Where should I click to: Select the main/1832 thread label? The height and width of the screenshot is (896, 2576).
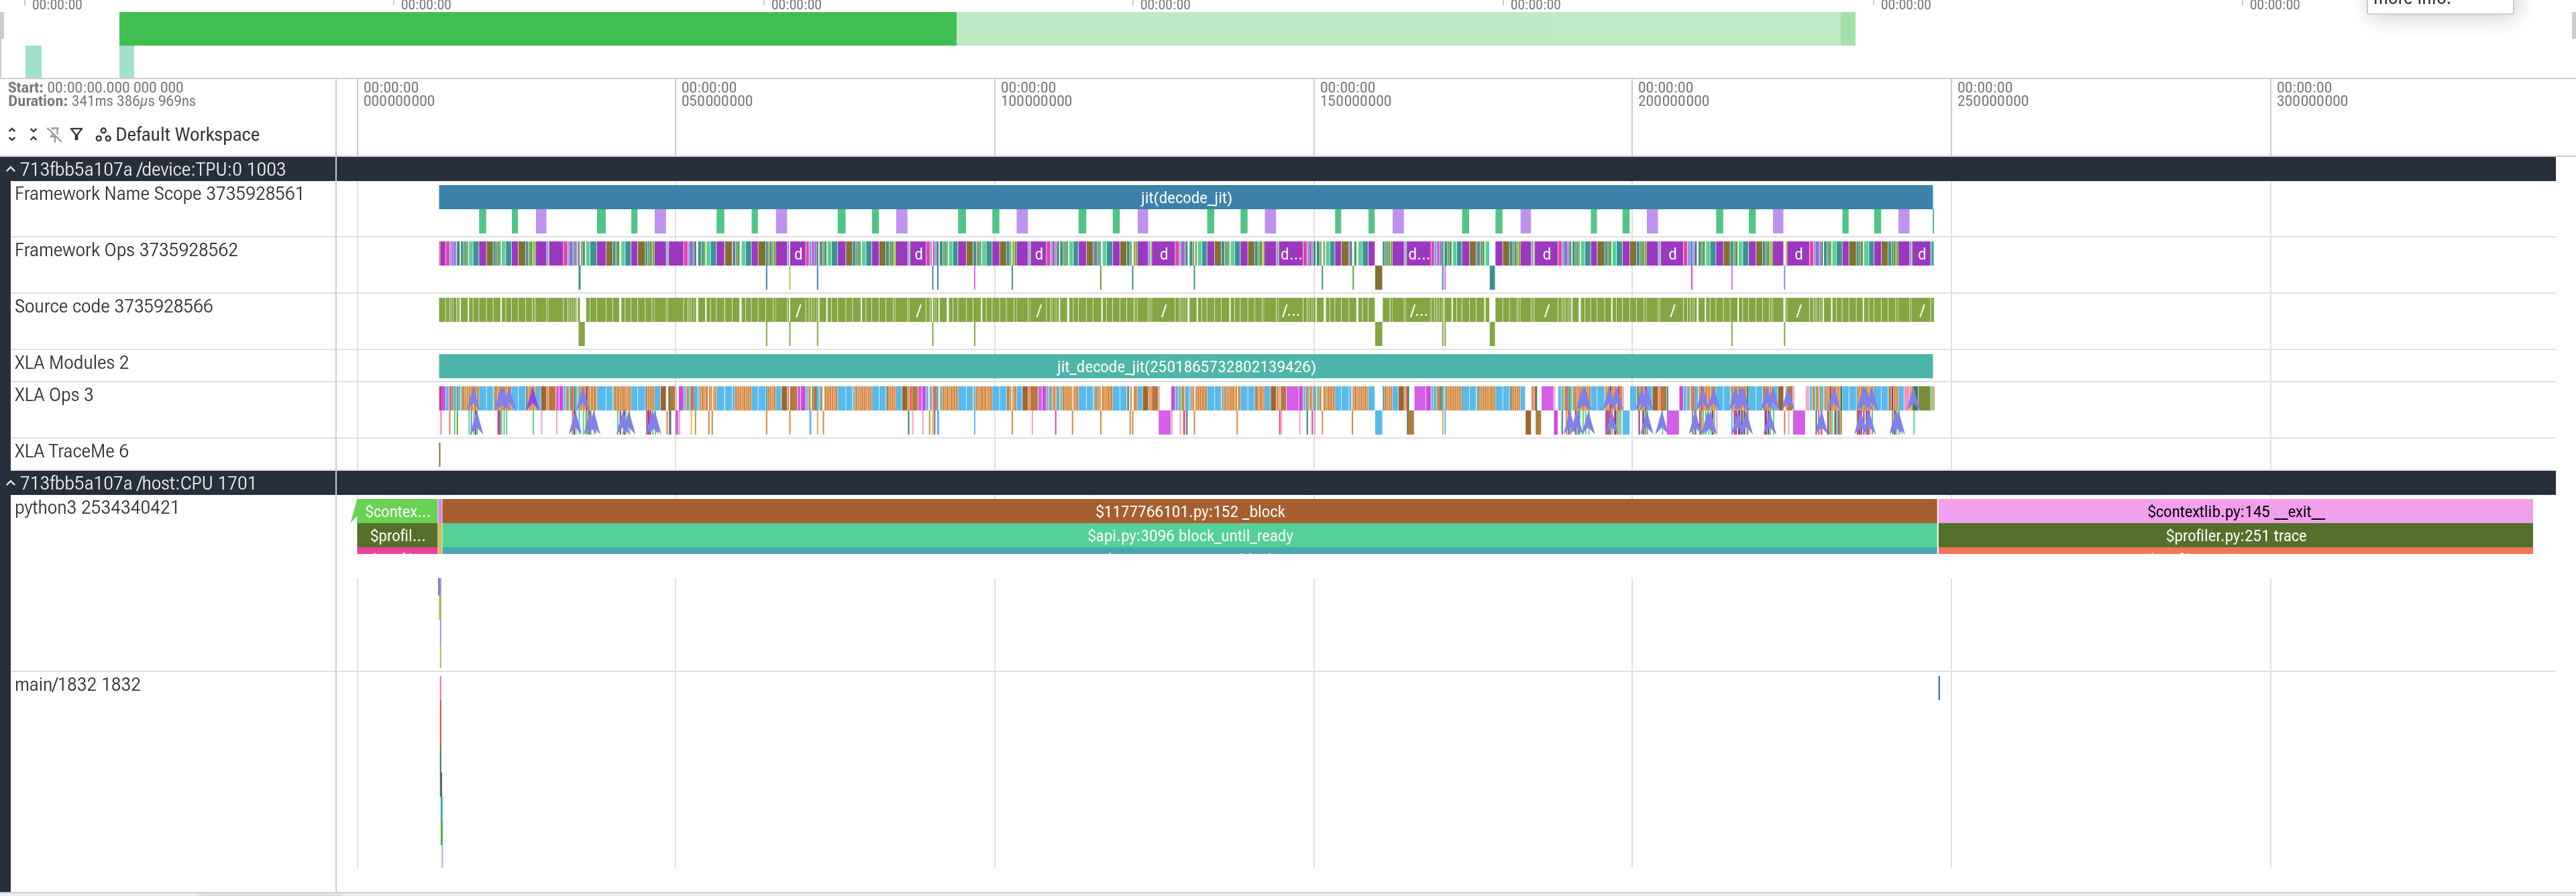pyautogui.click(x=78, y=685)
